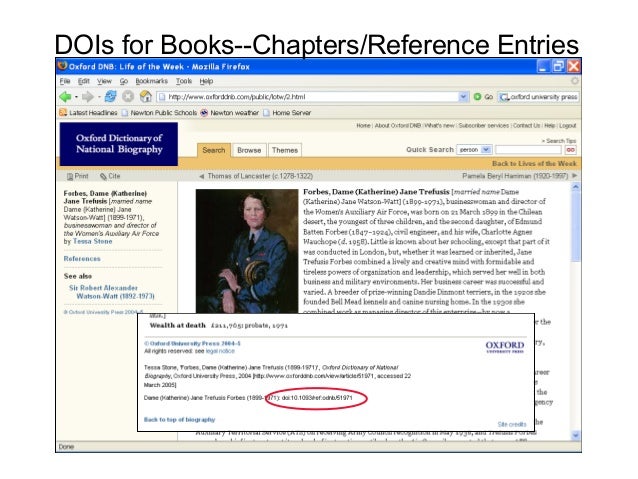
Task: Open Subscriber services link
Action: pos(483,126)
